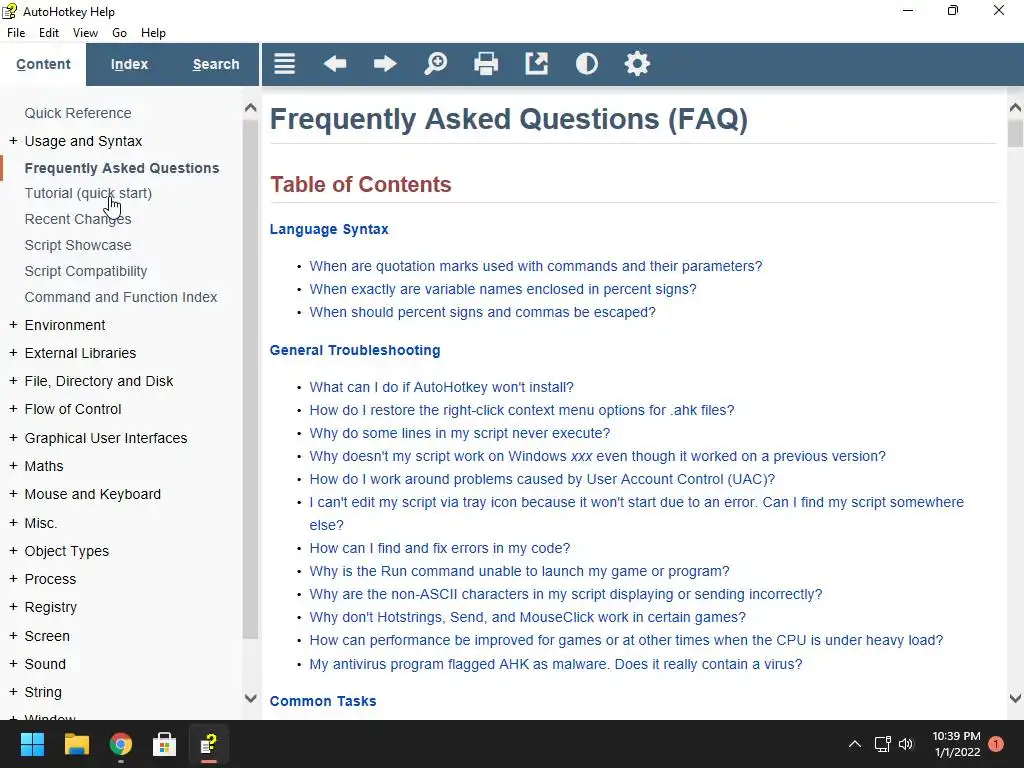Viewport: 1024px width, 768px height.
Task: Print the page with the printer icon
Action: point(486,64)
